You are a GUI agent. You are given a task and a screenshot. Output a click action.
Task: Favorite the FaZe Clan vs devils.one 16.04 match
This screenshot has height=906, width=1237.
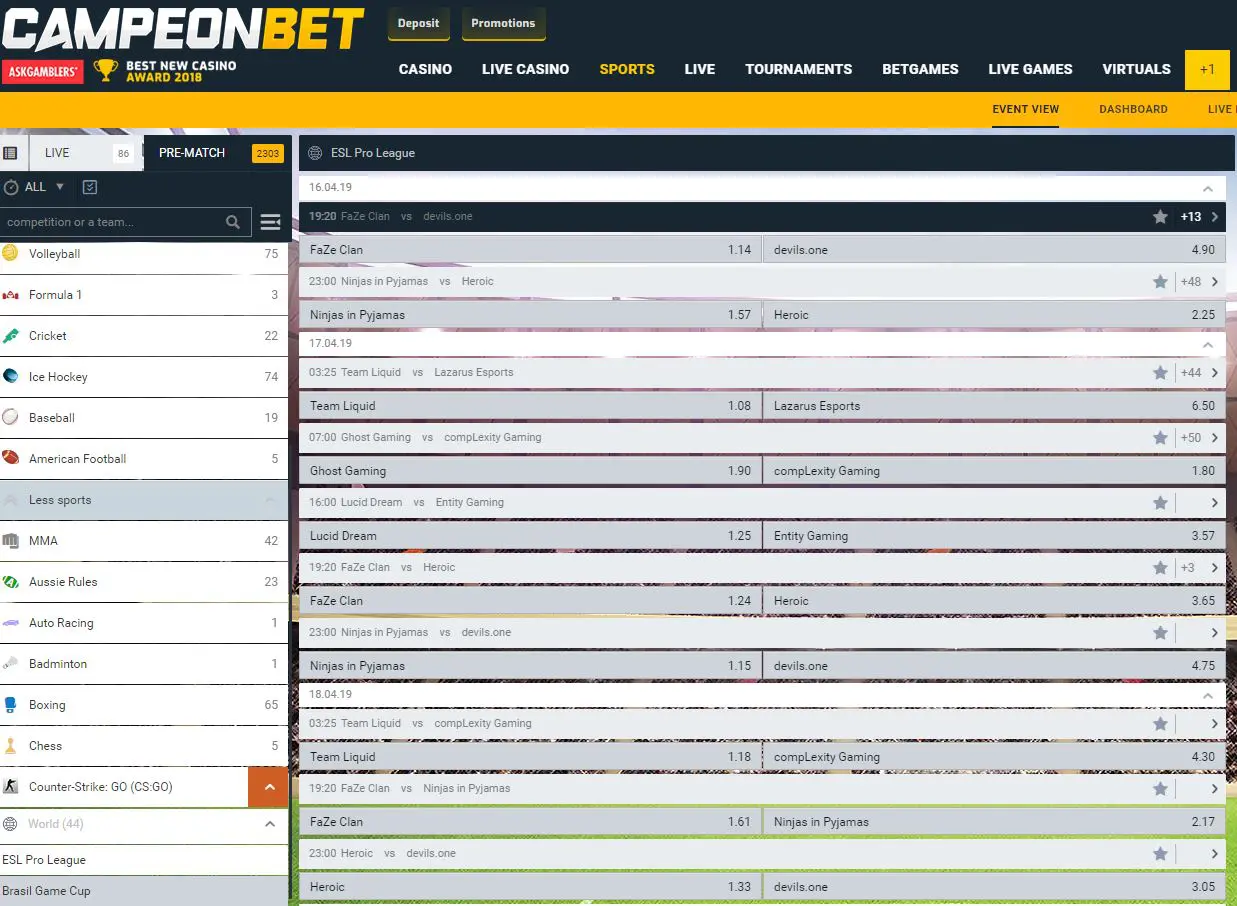[x=1160, y=217]
